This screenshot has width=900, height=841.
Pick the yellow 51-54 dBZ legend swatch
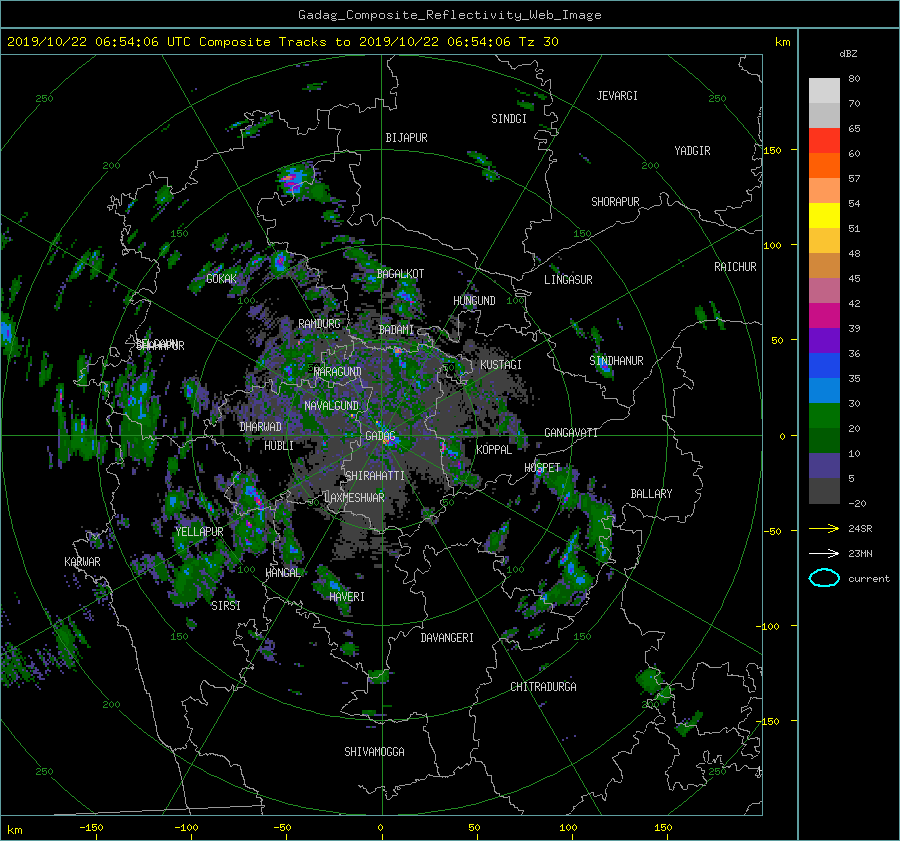[824, 215]
